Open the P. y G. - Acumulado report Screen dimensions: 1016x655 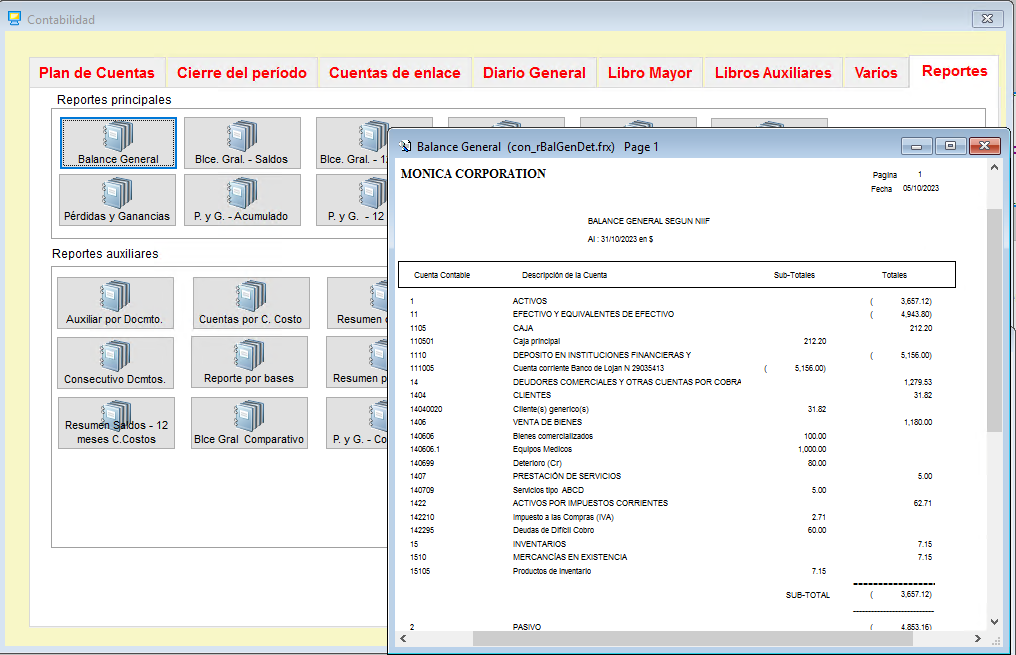tap(242, 200)
